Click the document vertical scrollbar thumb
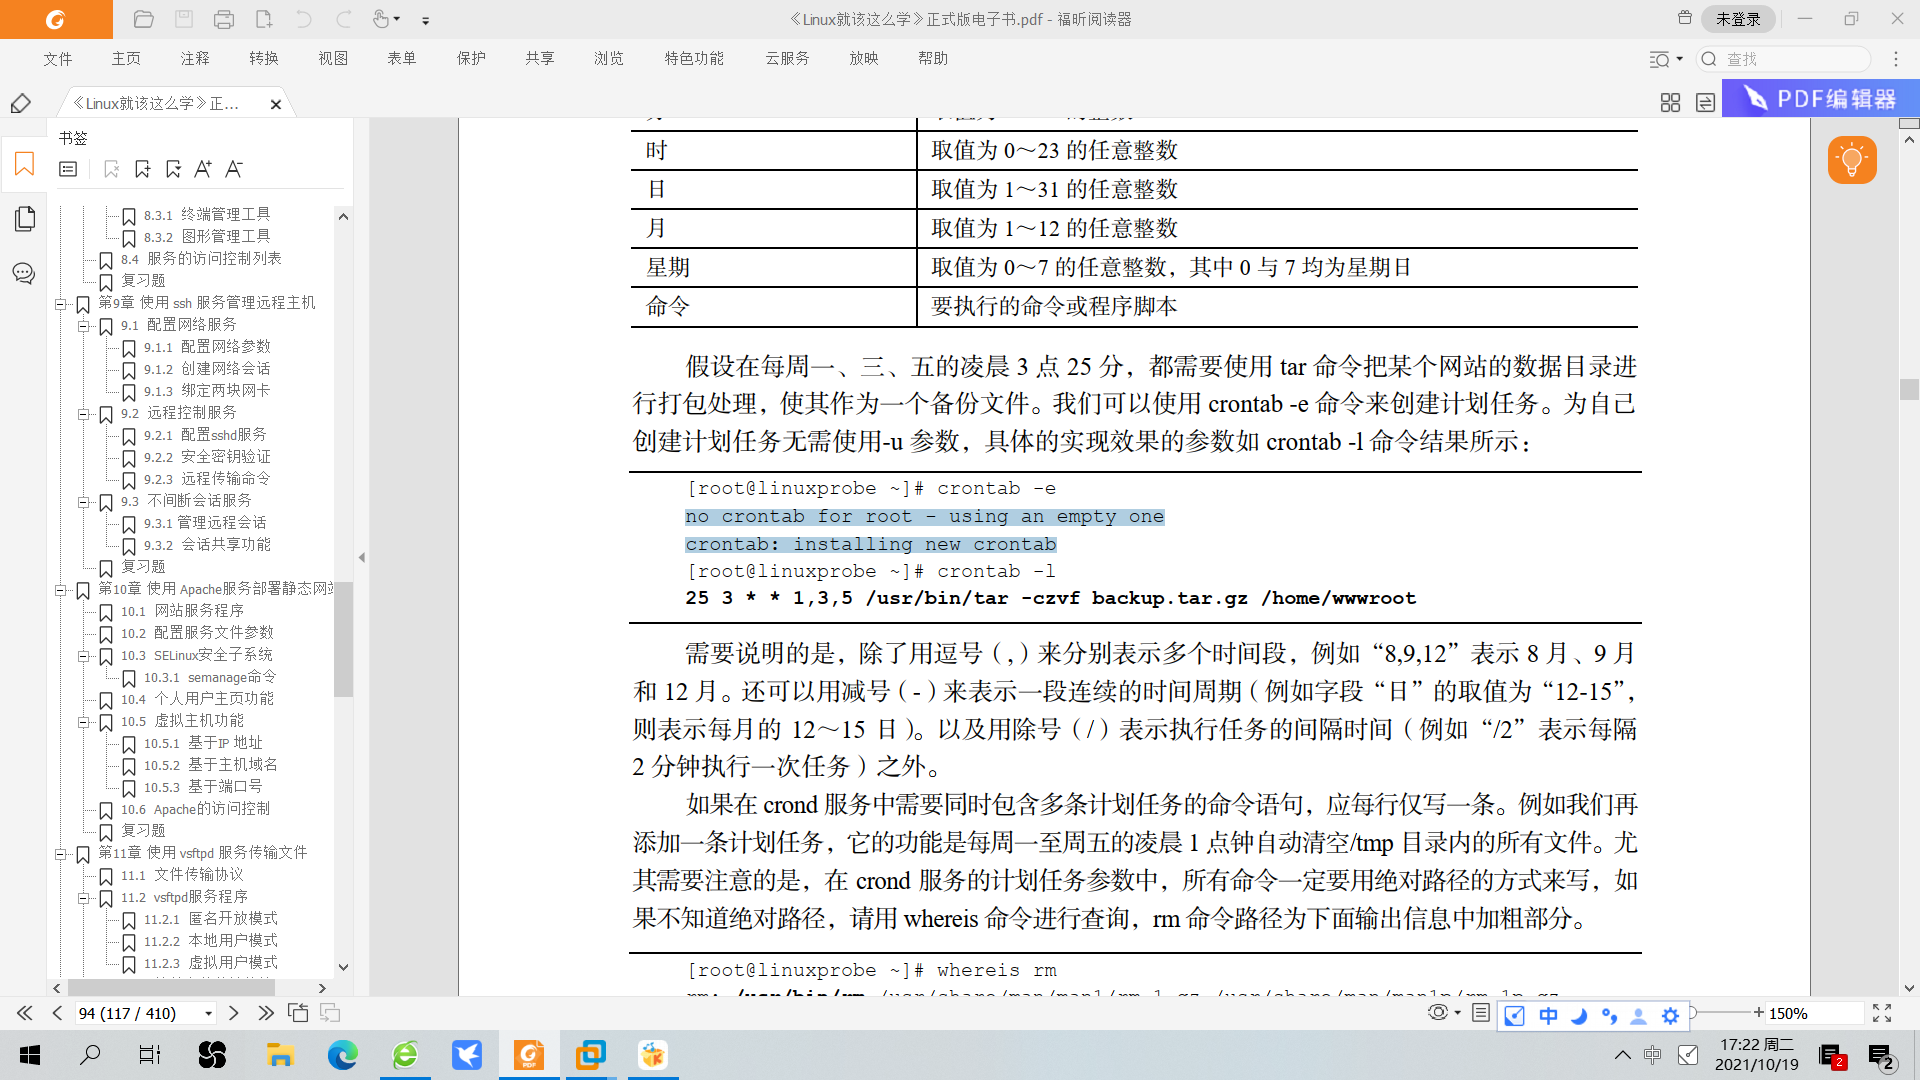The image size is (1920, 1080). (x=1909, y=389)
